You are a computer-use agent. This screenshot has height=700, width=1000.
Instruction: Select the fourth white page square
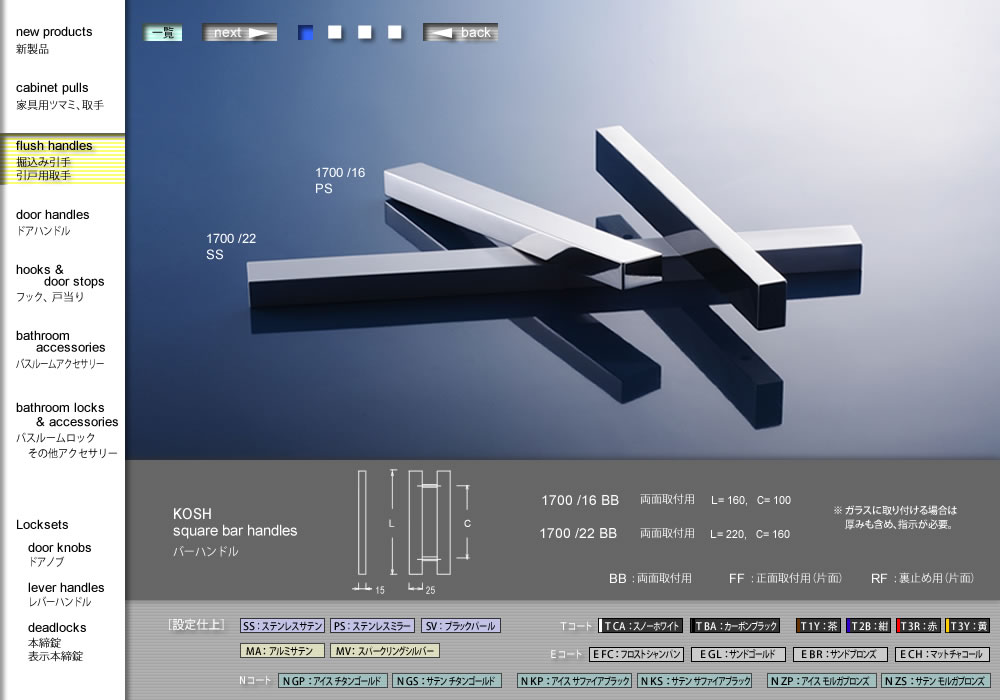[395, 33]
